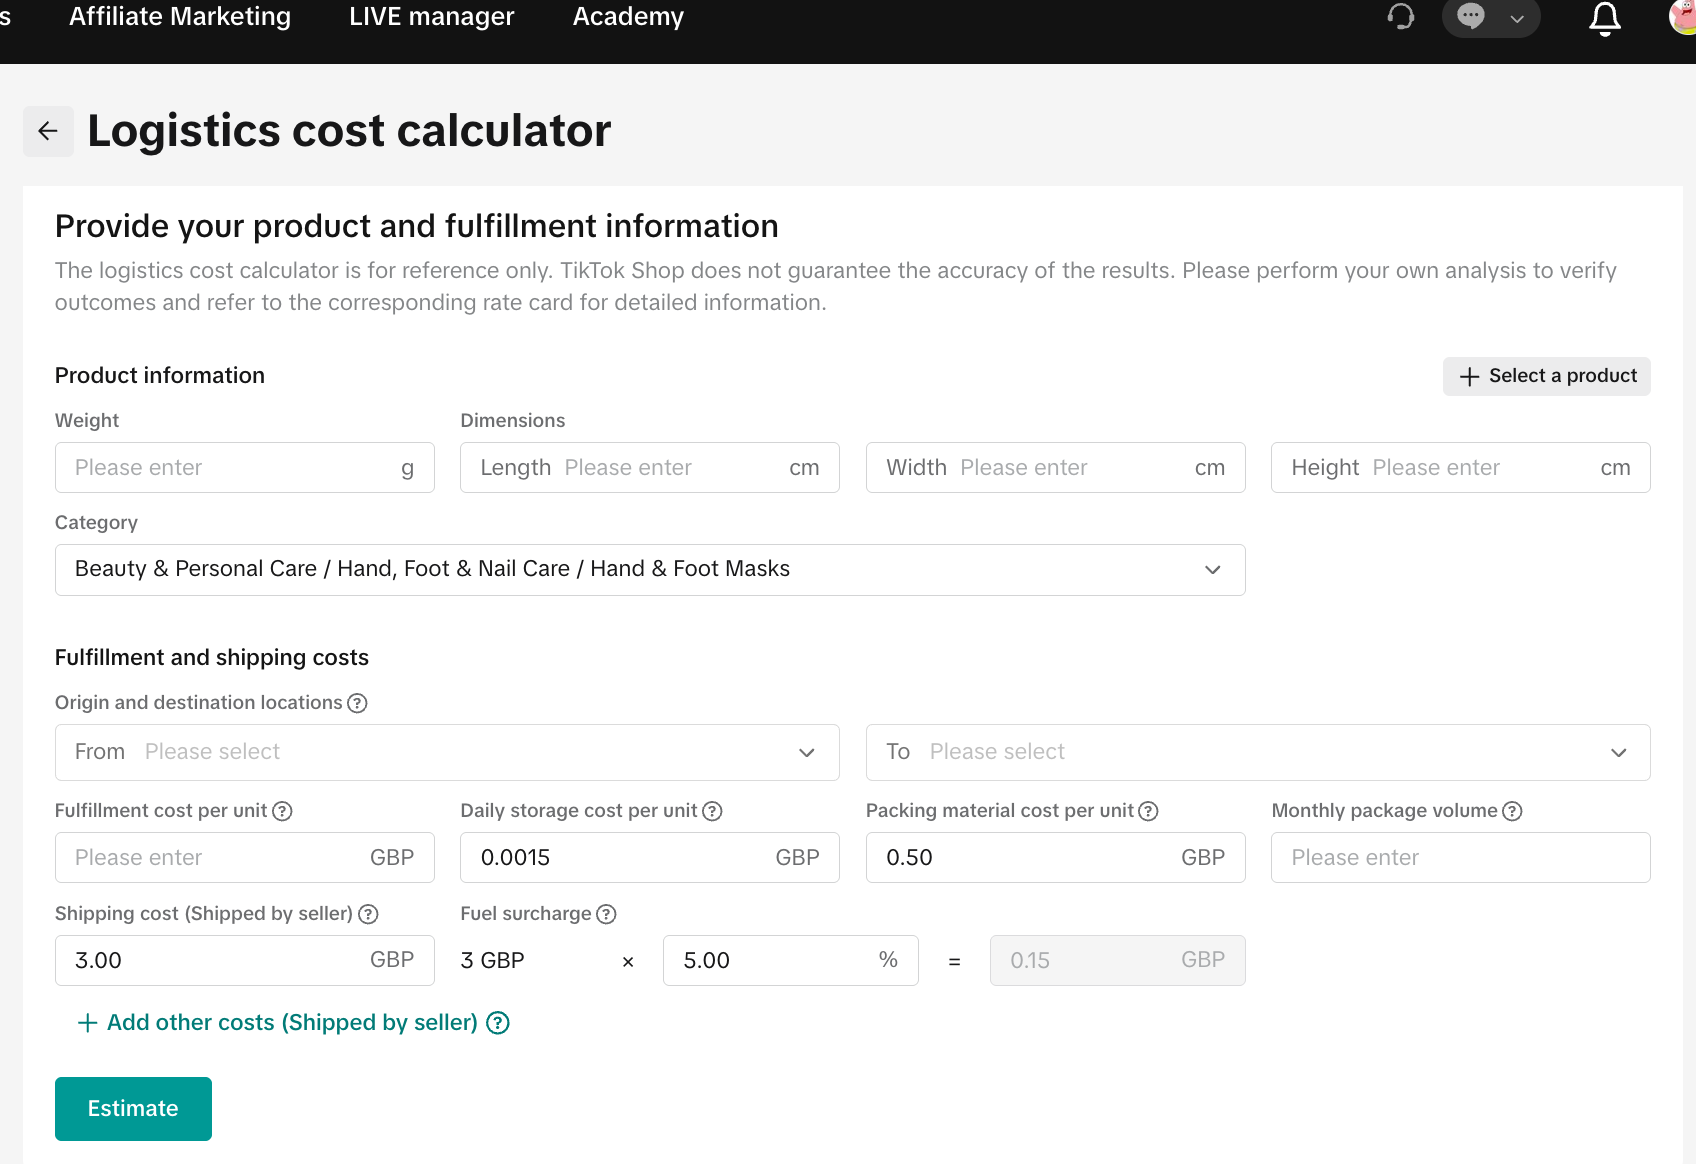Open the customer support headset icon
Screen dimensions: 1696x1164
[1400, 17]
